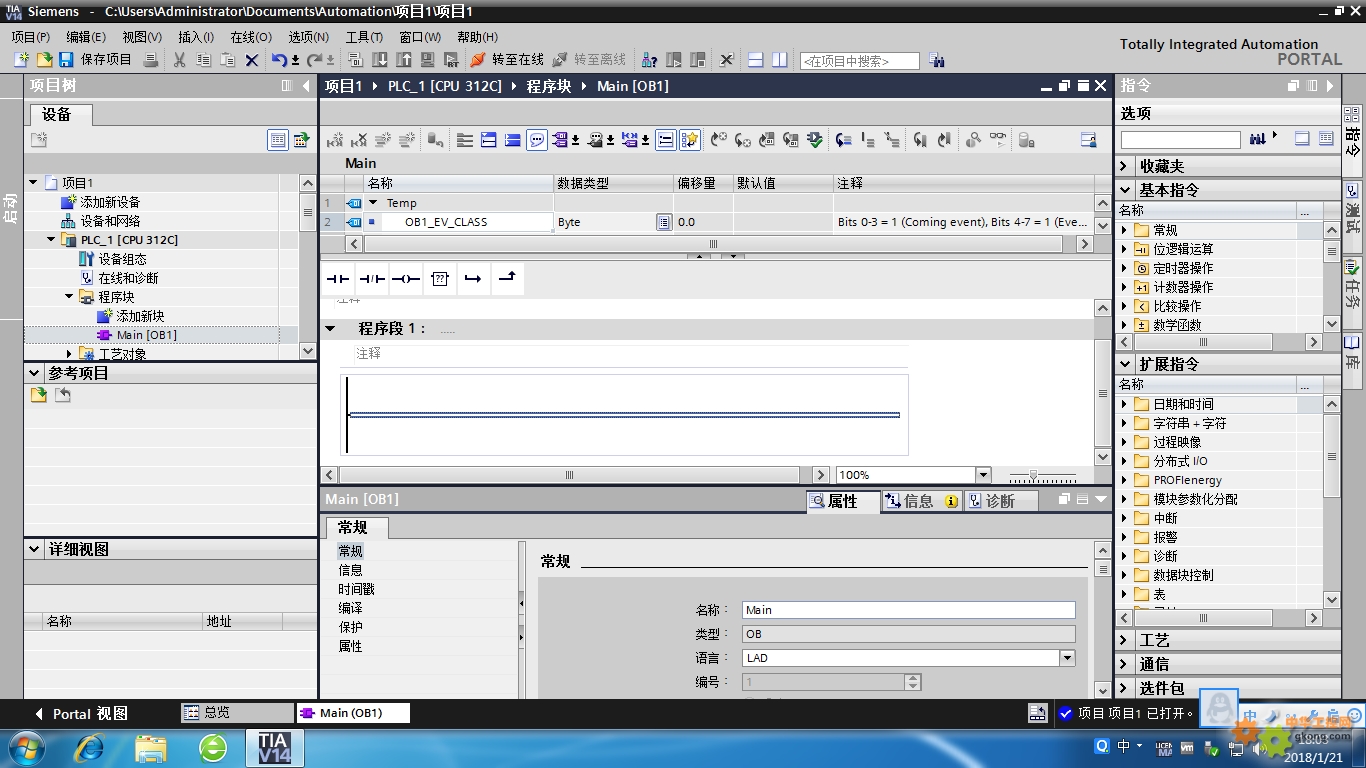The image size is (1366, 768).
Task: Click the open project icon
Action: point(44,60)
